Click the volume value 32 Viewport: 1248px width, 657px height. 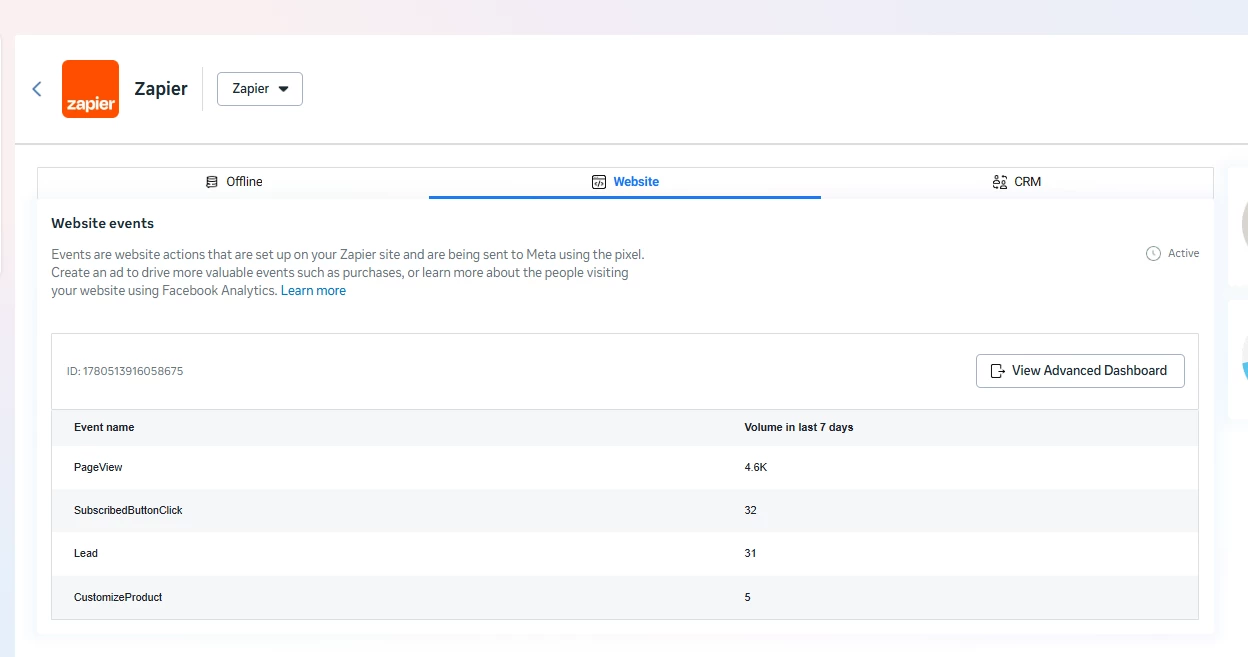click(x=751, y=510)
